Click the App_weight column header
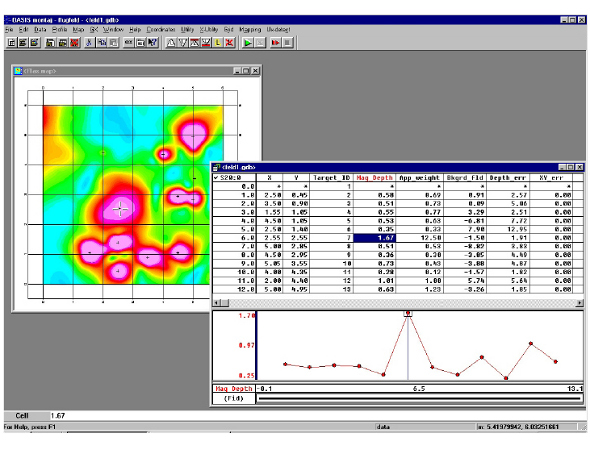 pos(419,178)
